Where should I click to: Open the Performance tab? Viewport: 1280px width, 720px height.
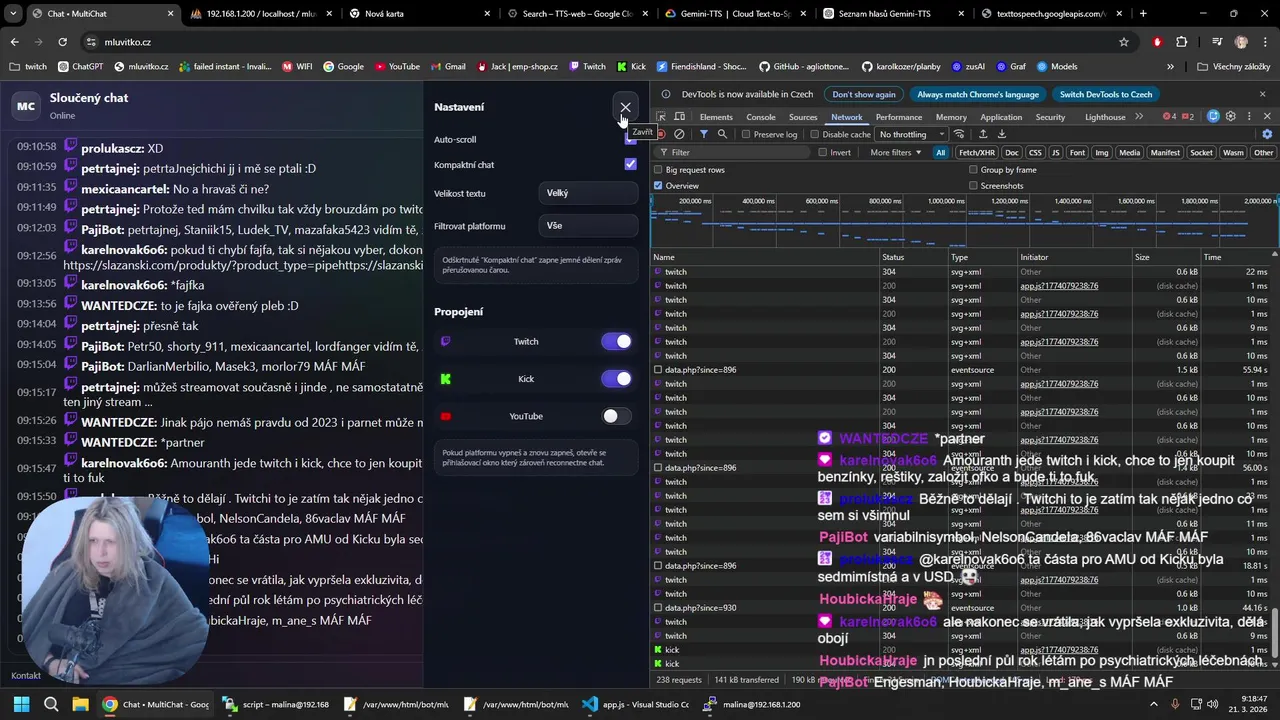pos(899,117)
